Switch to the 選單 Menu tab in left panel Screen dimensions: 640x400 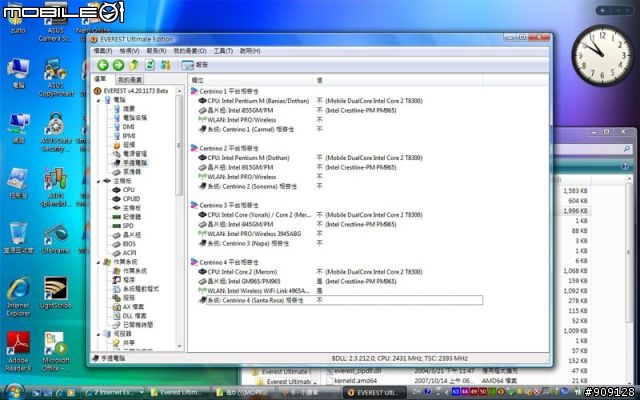tap(100, 79)
